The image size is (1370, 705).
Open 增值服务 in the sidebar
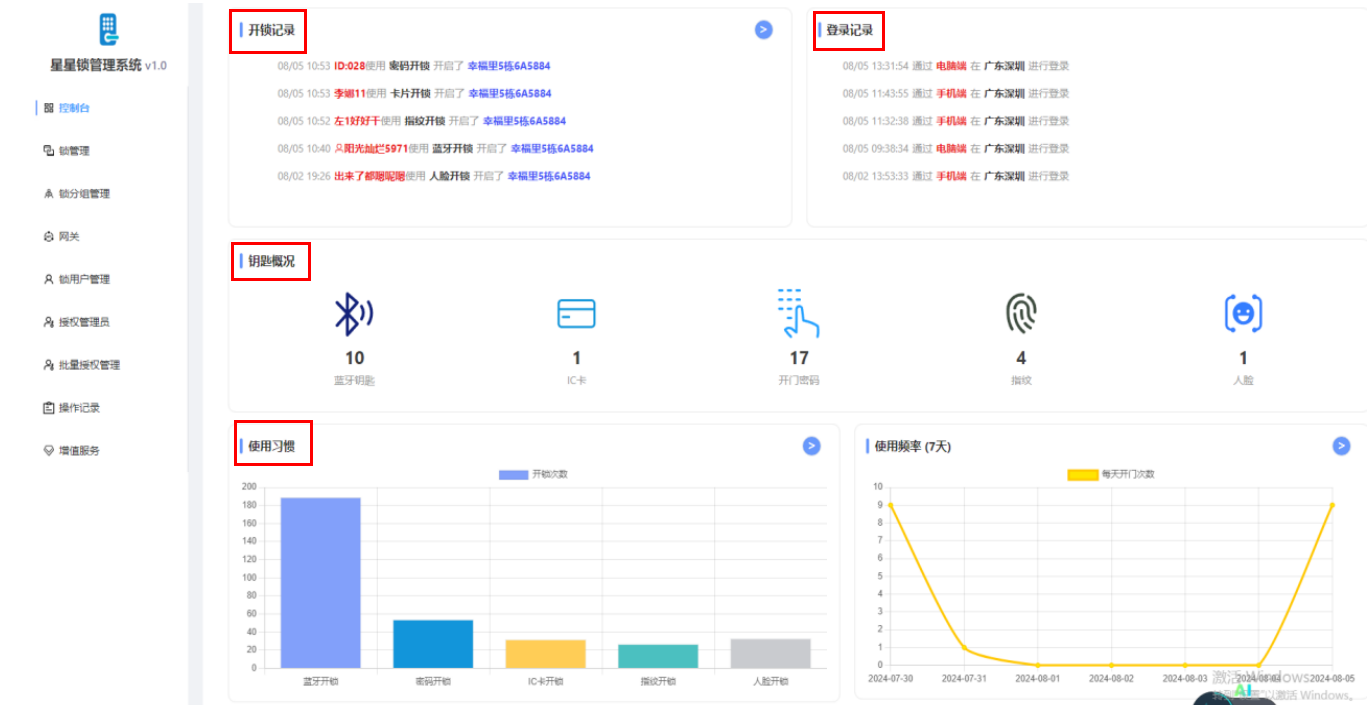pyautogui.click(x=78, y=451)
